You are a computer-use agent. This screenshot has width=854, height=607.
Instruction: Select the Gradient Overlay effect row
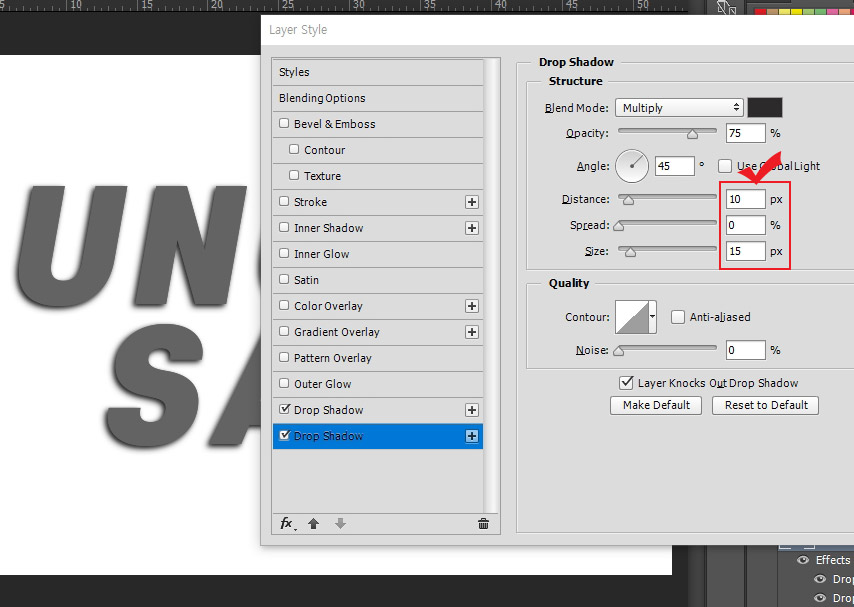tap(377, 332)
